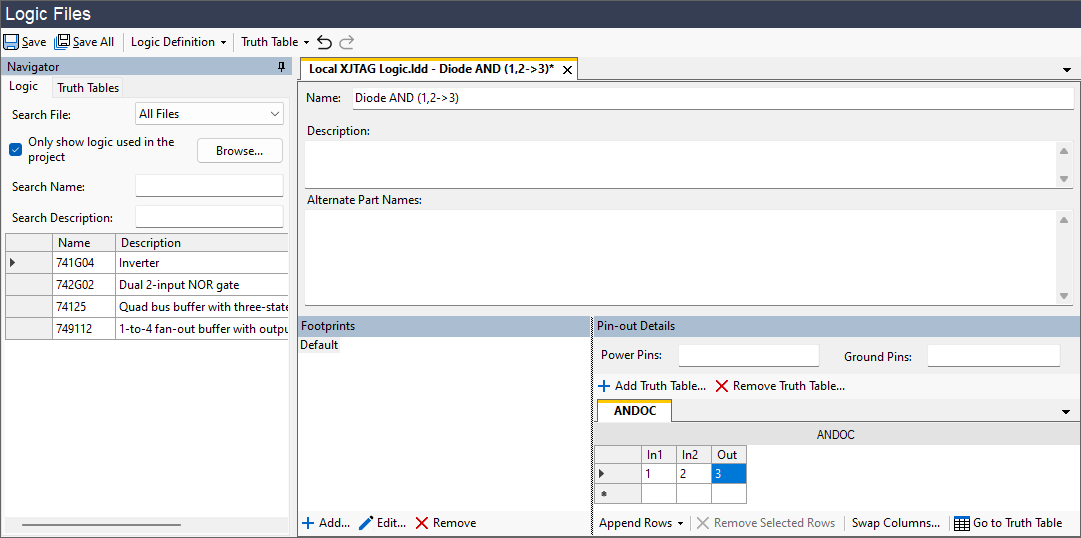Viewport: 1081px width, 538px height.
Task: Expand the Logic Definition menu
Action: point(178,42)
